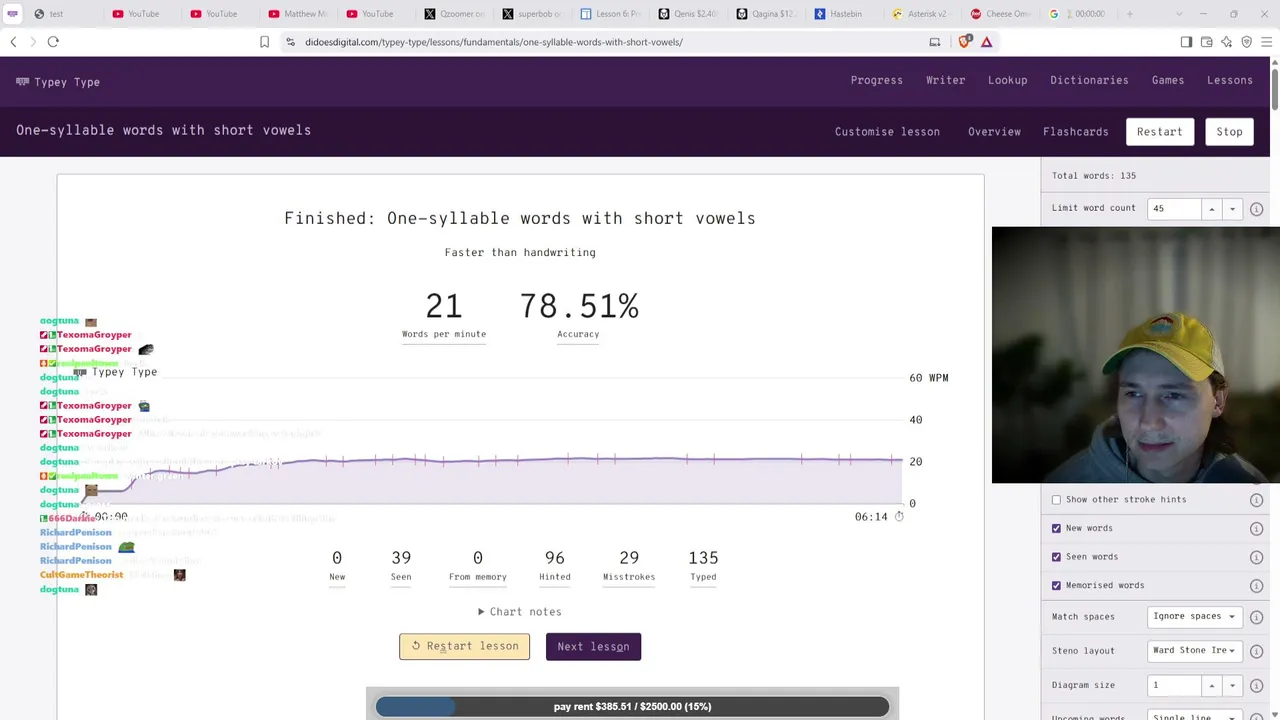The image size is (1280, 720).
Task: Click the Typey Type home link text
Action: (x=67, y=82)
